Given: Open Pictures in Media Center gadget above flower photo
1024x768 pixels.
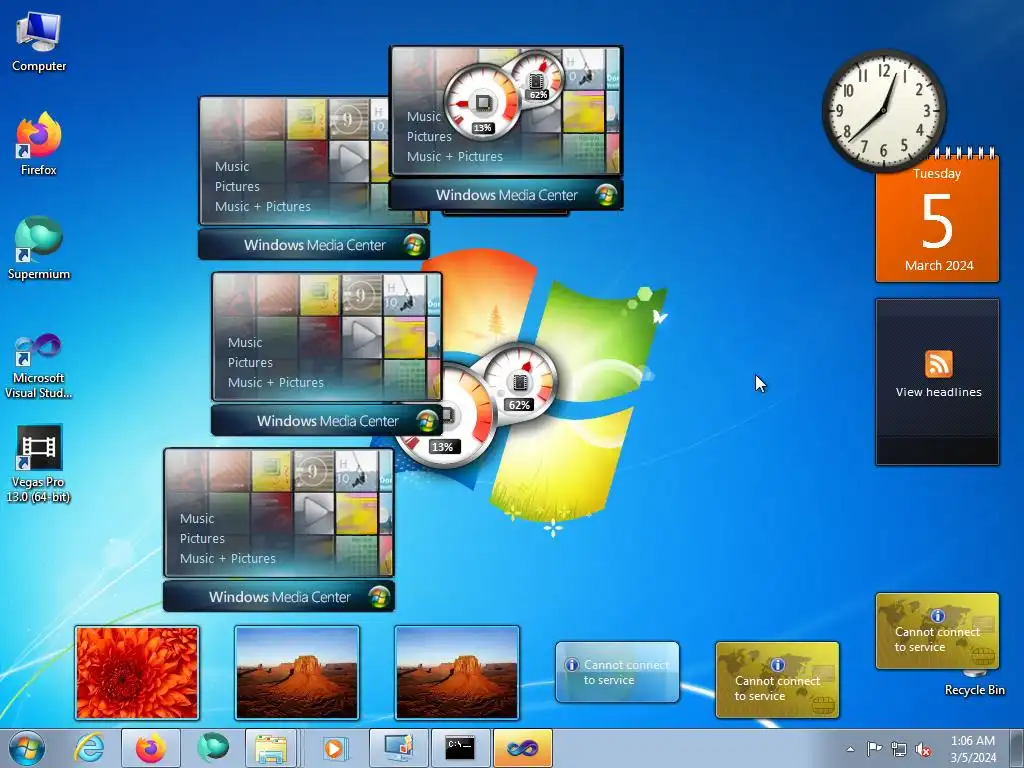Looking at the screenshot, I should point(202,539).
